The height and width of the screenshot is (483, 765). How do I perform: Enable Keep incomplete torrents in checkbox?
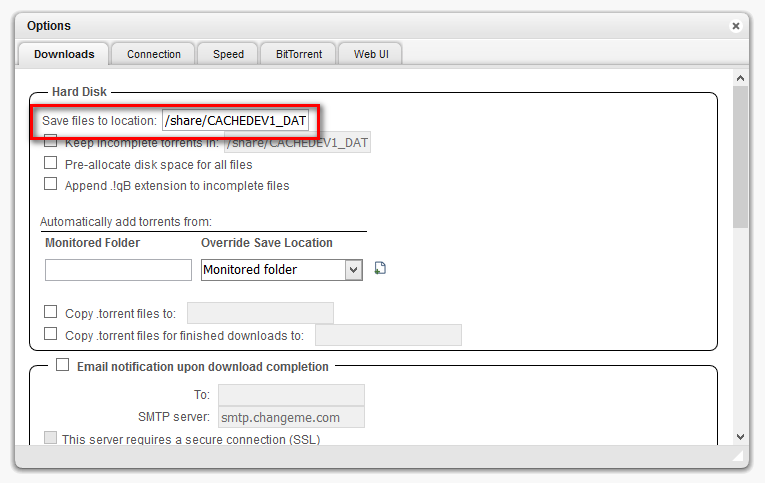[51, 142]
